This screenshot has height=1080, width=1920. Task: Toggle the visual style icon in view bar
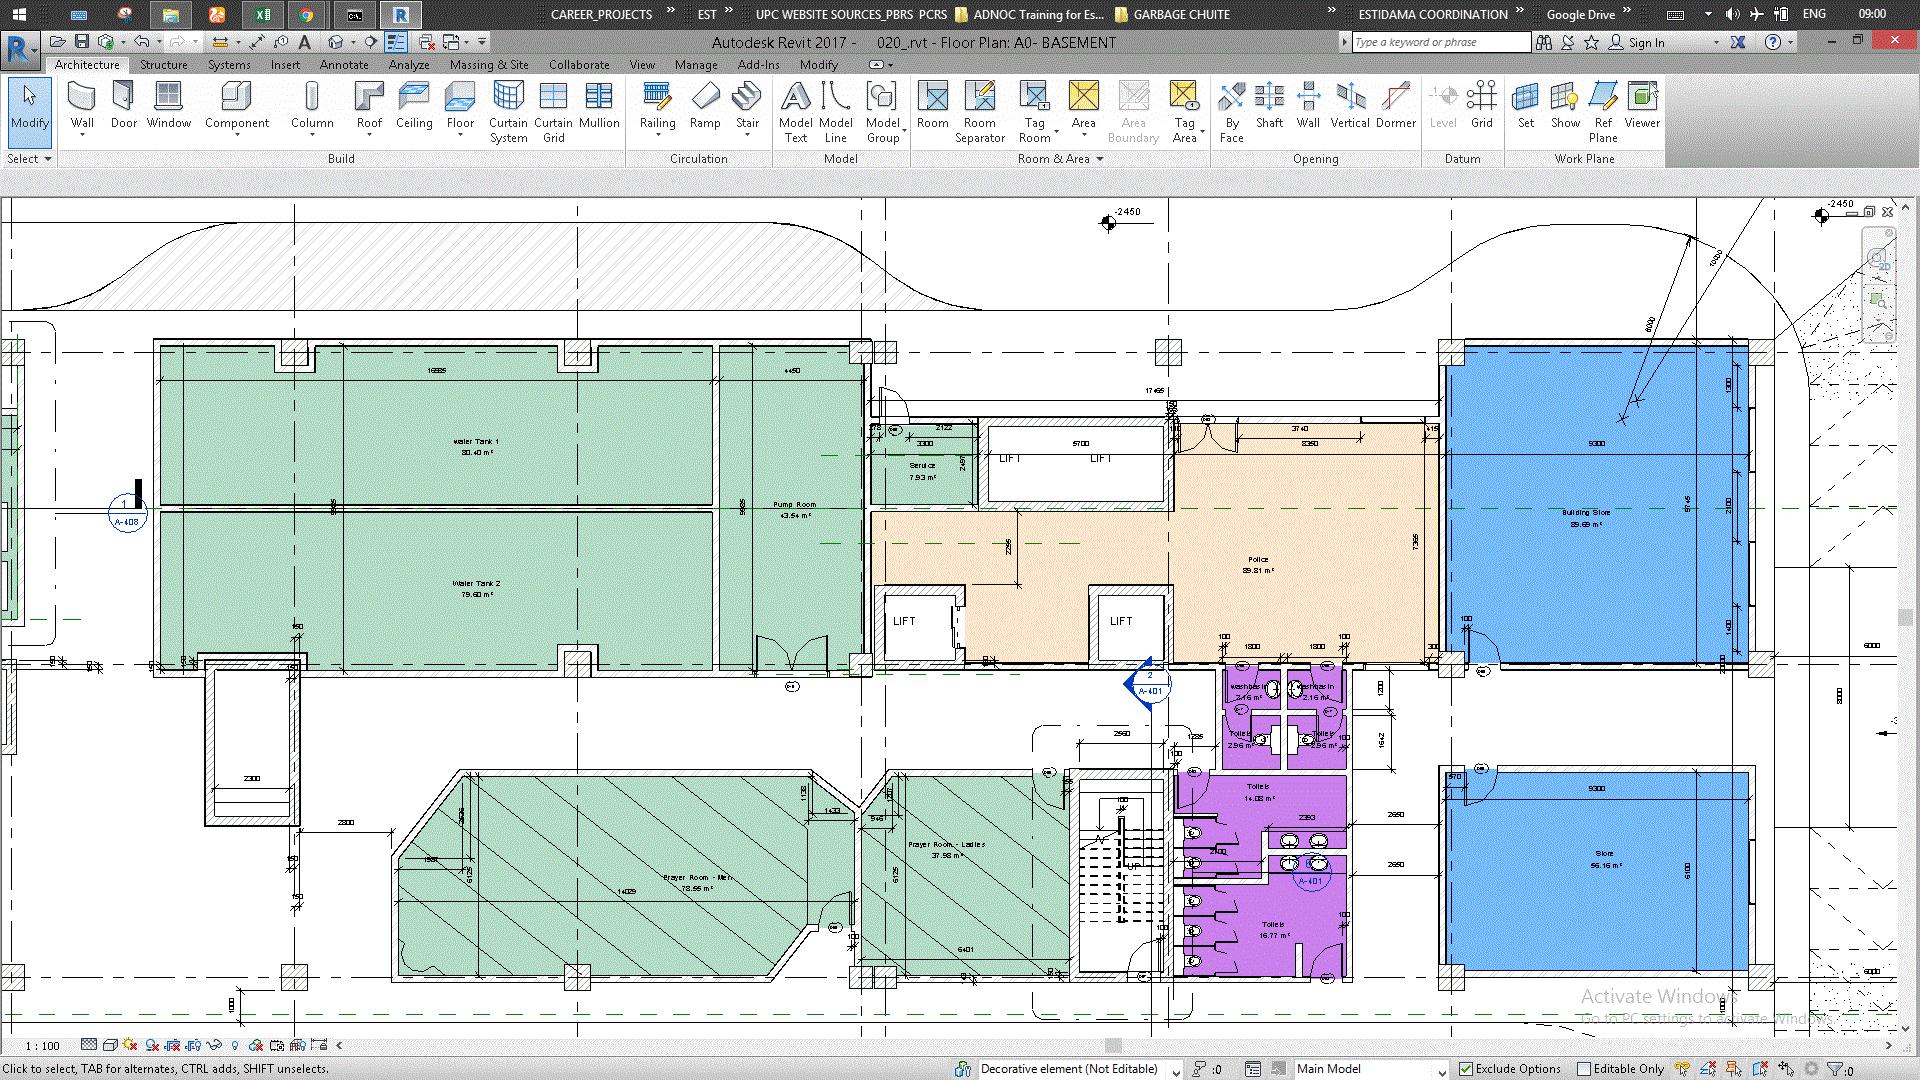tap(110, 1045)
